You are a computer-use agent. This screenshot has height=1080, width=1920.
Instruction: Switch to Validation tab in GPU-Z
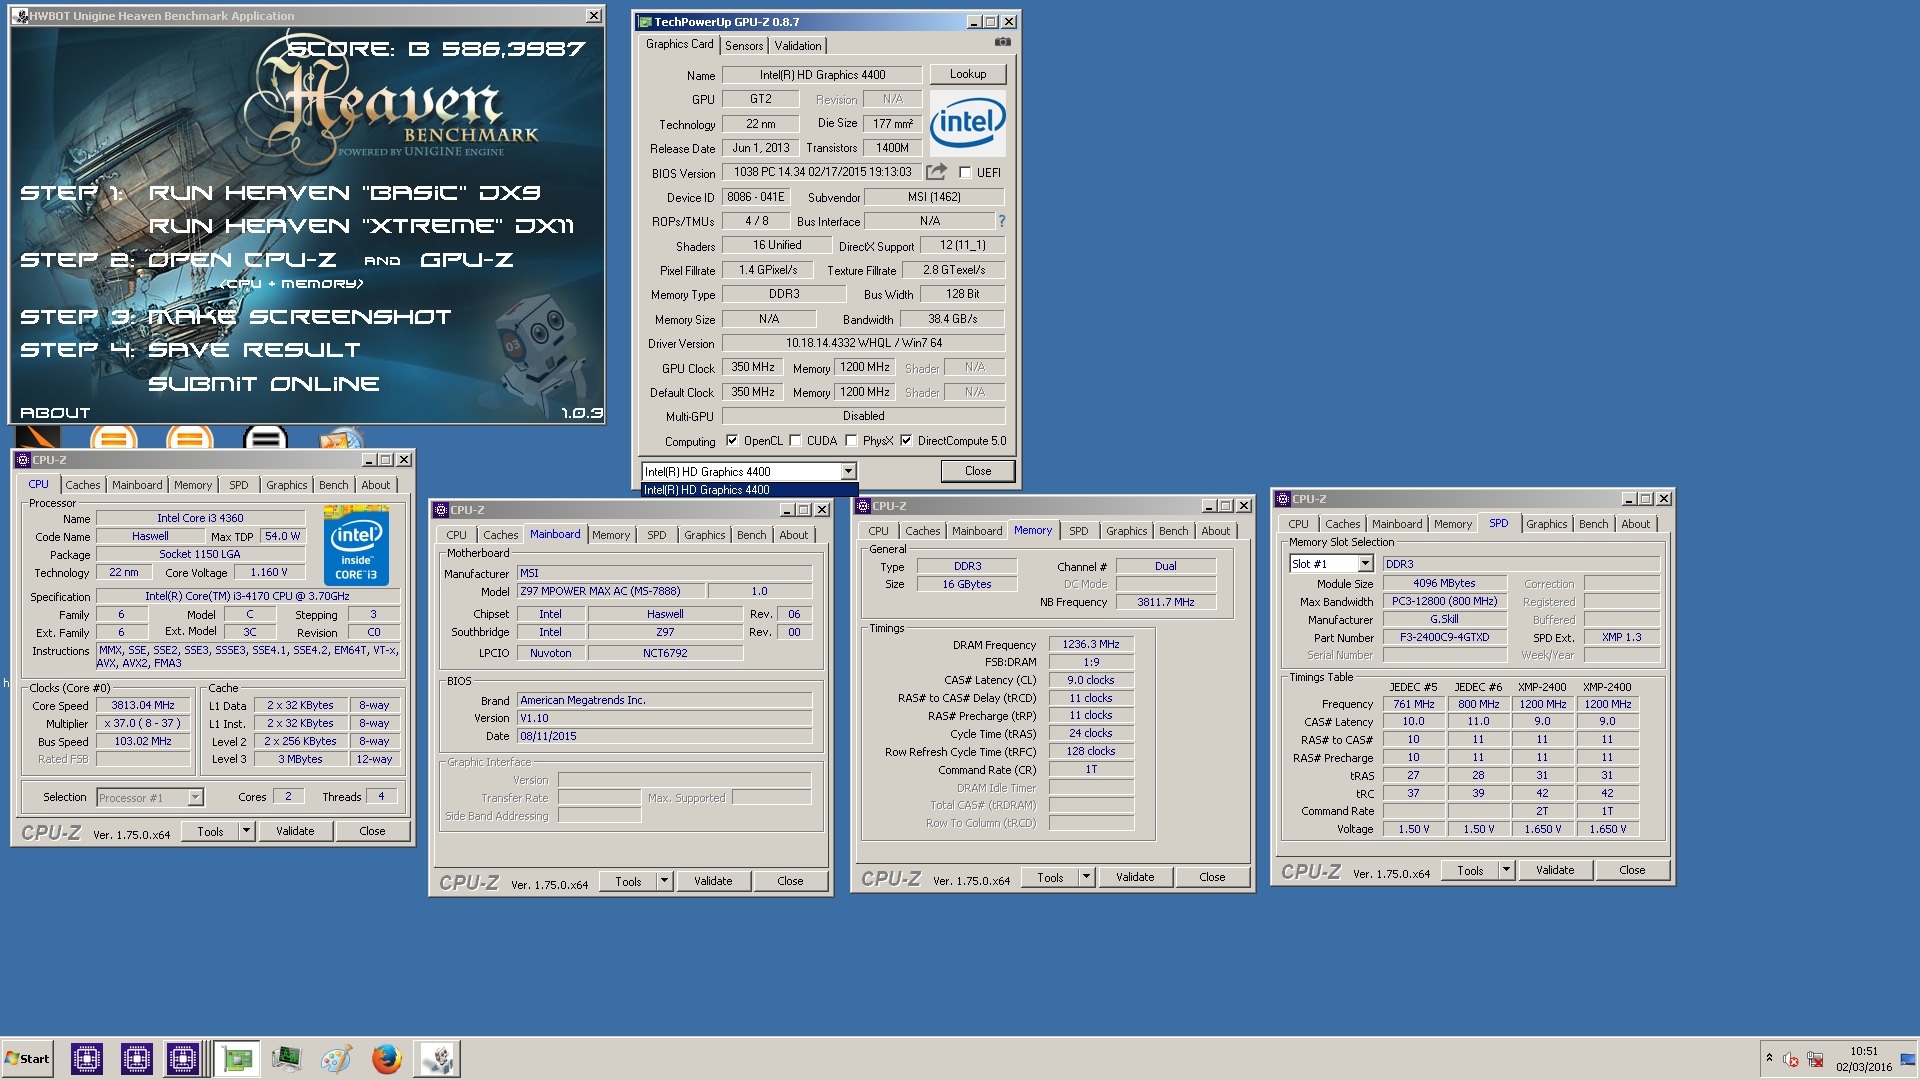tap(798, 45)
